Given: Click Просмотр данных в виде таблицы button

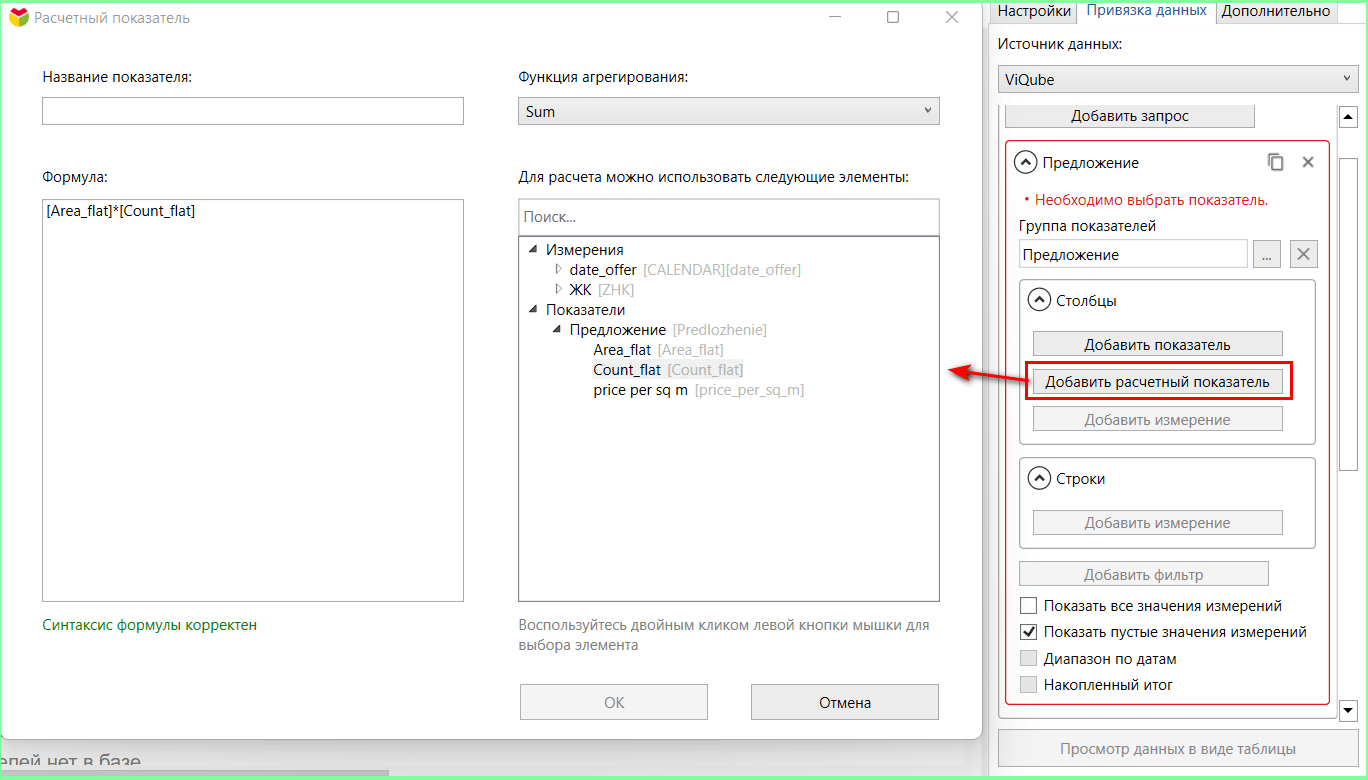Looking at the screenshot, I should point(1178,749).
